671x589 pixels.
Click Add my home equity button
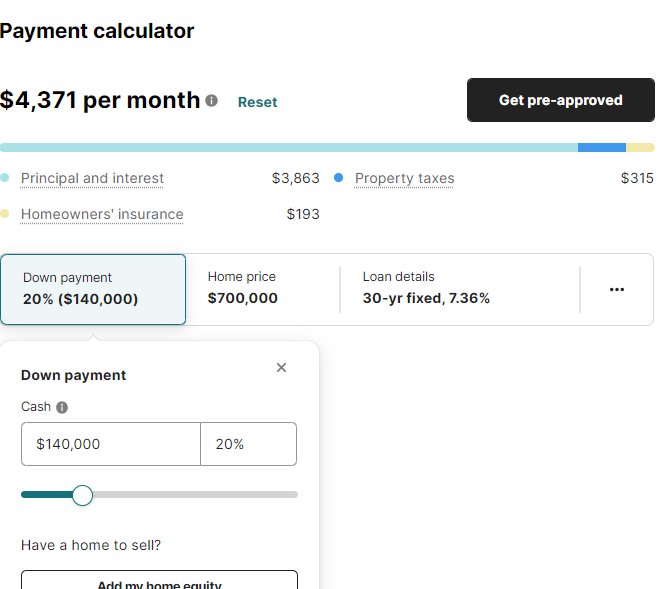[159, 580]
